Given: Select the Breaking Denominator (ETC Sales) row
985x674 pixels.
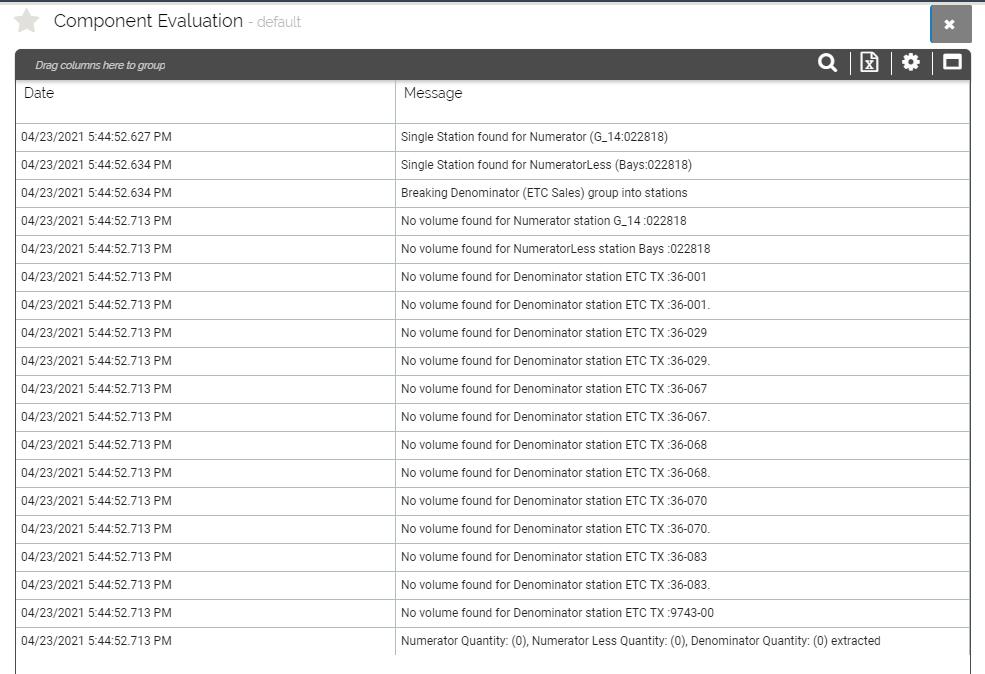Looking at the screenshot, I should (544, 193).
